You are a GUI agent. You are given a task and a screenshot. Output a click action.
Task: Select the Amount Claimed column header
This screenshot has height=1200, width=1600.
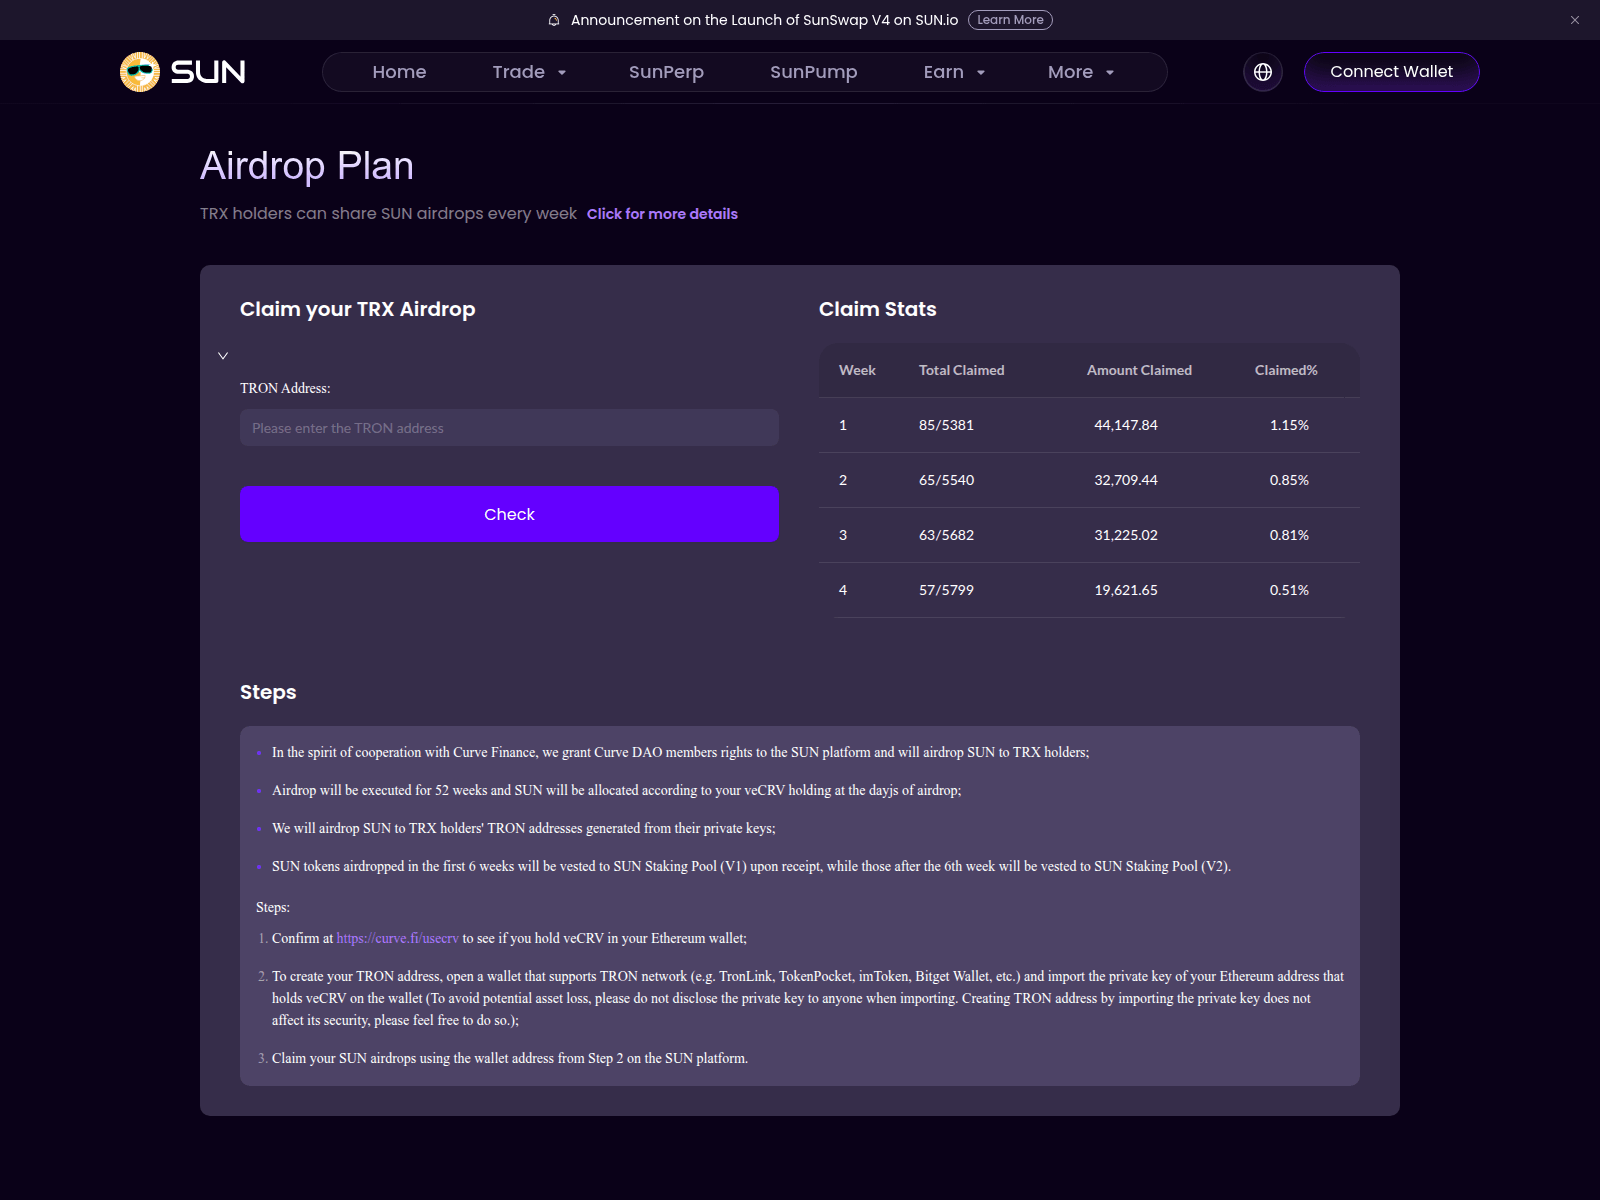tap(1140, 370)
